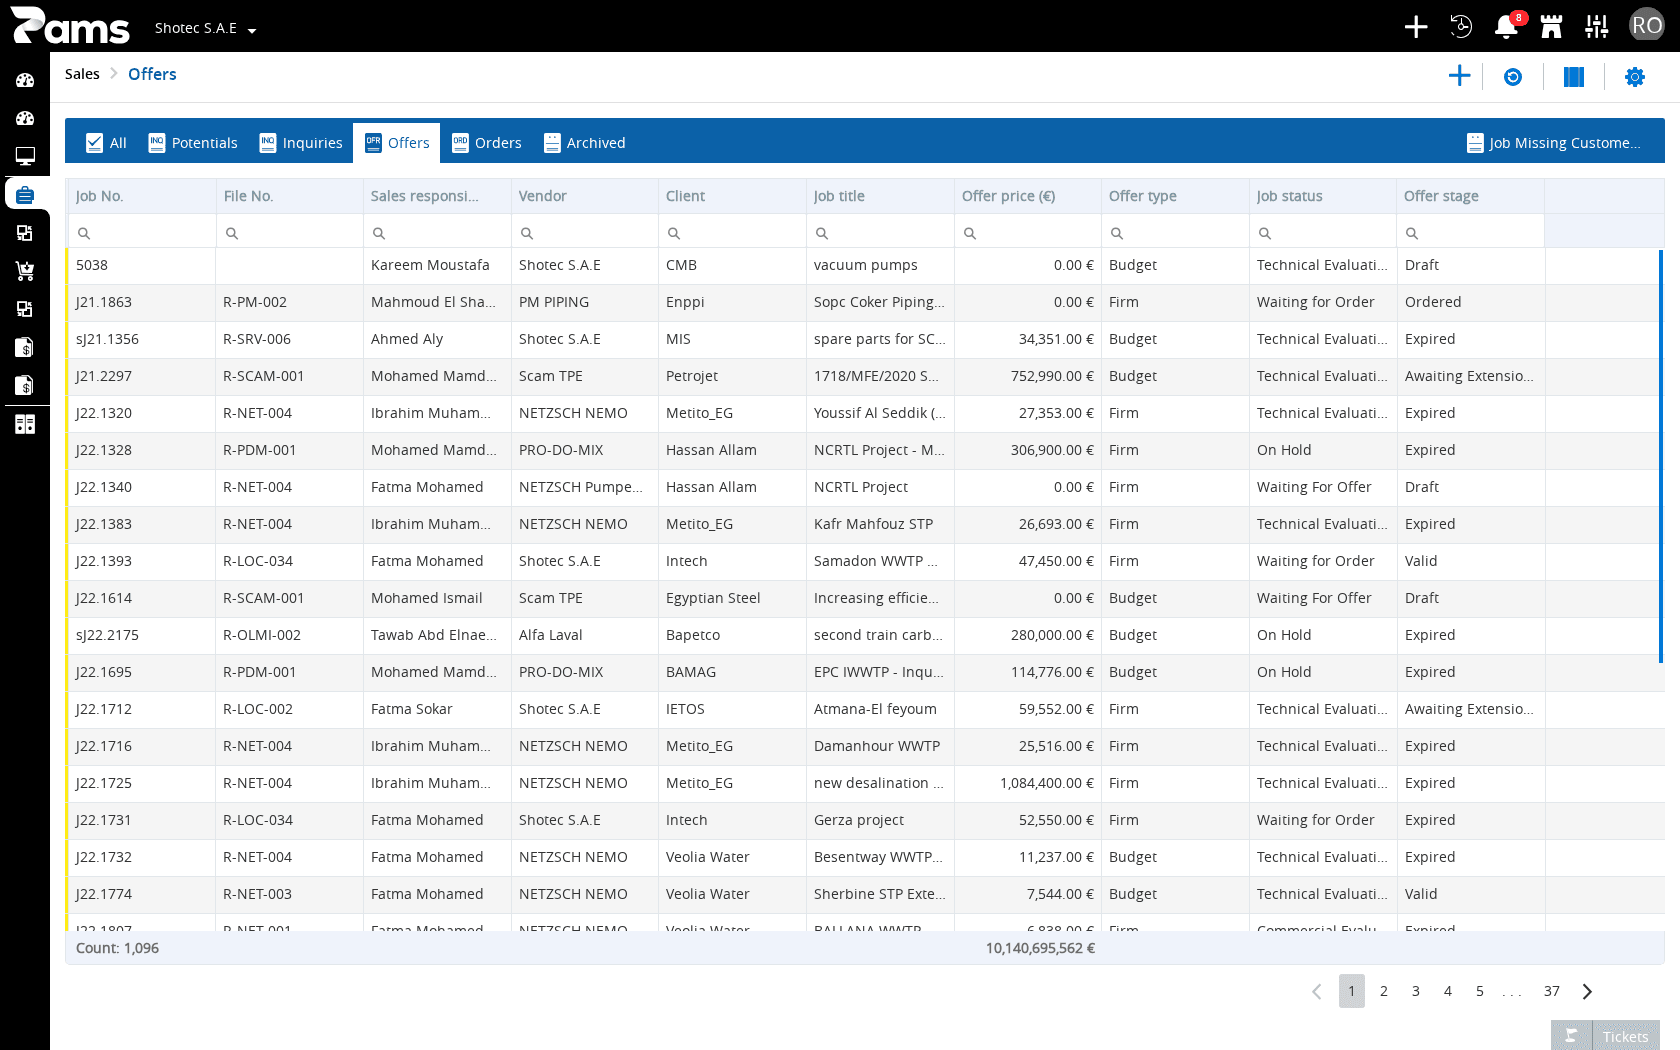Click search icon in Job No. filter
The height and width of the screenshot is (1050, 1680).
click(x=84, y=233)
